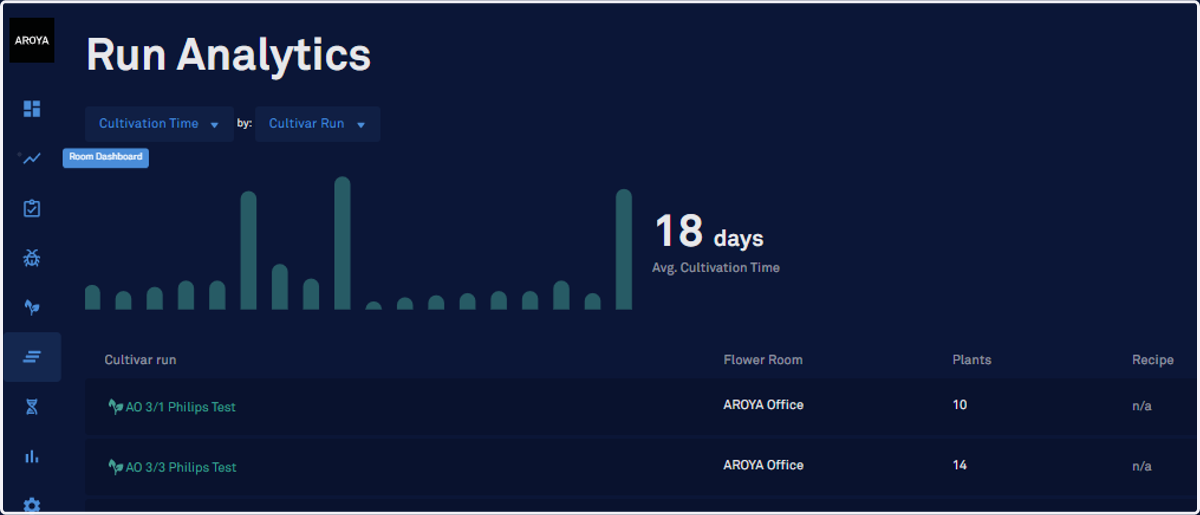Open the Cultivation Time dropdown
The width and height of the screenshot is (1200, 515).
[x=159, y=124]
